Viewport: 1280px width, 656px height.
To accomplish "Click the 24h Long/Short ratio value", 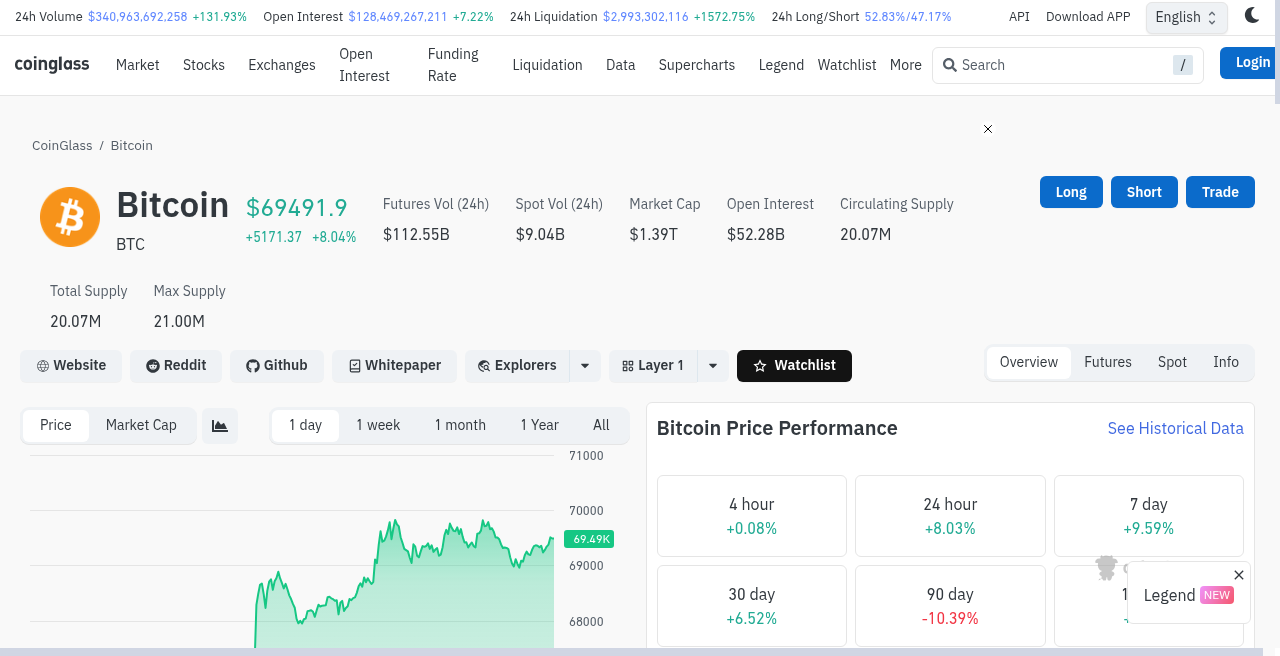I will [x=908, y=17].
